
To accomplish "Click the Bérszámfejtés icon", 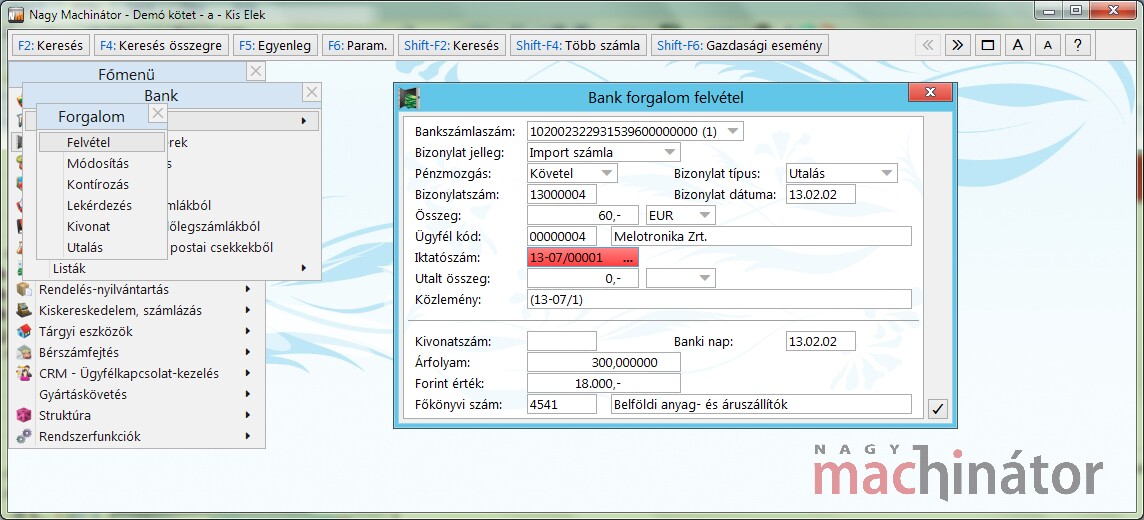I will coord(25,352).
